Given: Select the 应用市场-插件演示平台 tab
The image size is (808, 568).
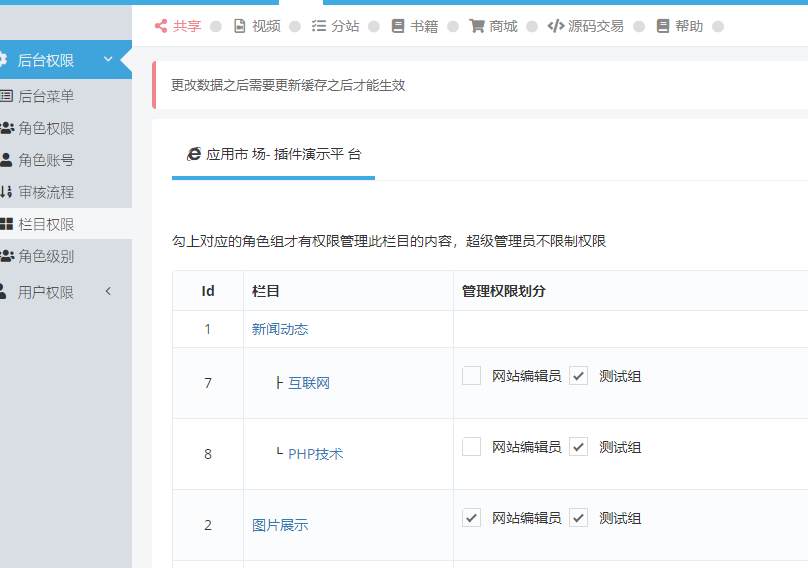Looking at the screenshot, I should tap(274, 154).
